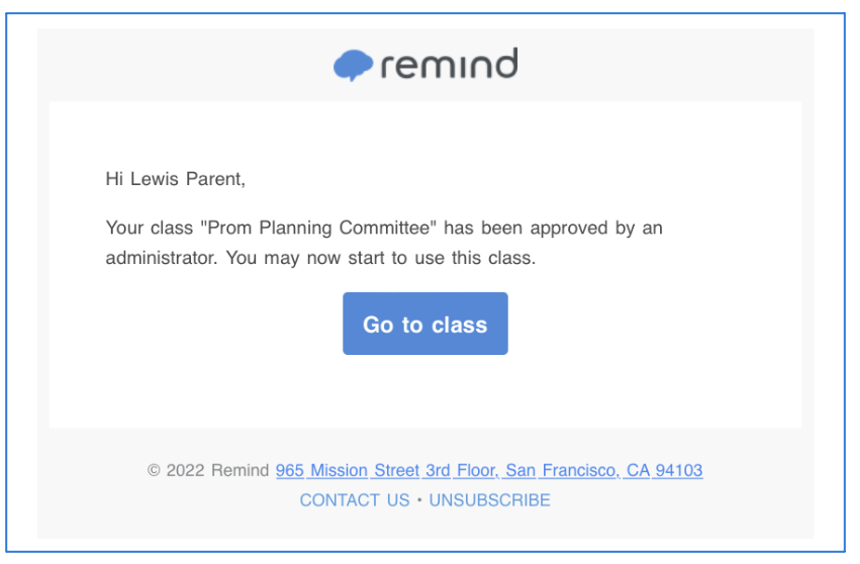Screen dimensions: 860x564
Task: Click the word "administrator" in the message
Action: (x=160, y=258)
